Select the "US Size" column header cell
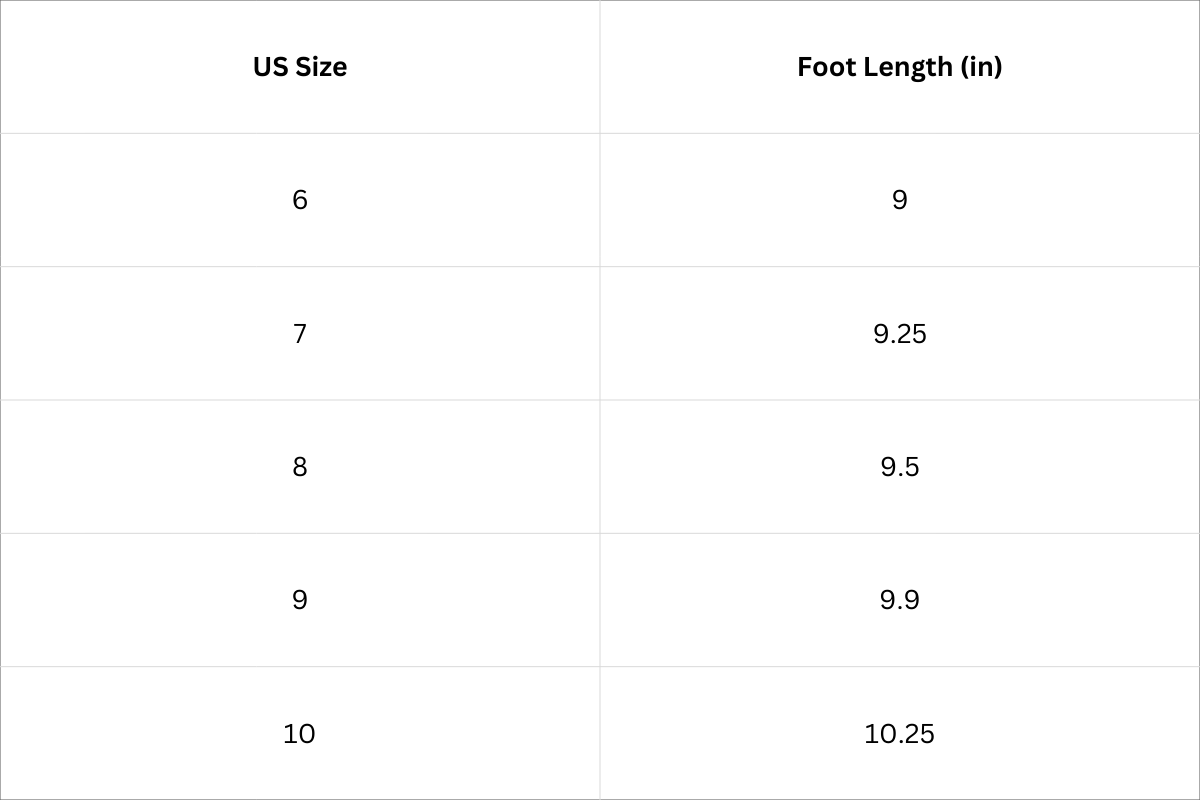The height and width of the screenshot is (800, 1200). tap(300, 67)
